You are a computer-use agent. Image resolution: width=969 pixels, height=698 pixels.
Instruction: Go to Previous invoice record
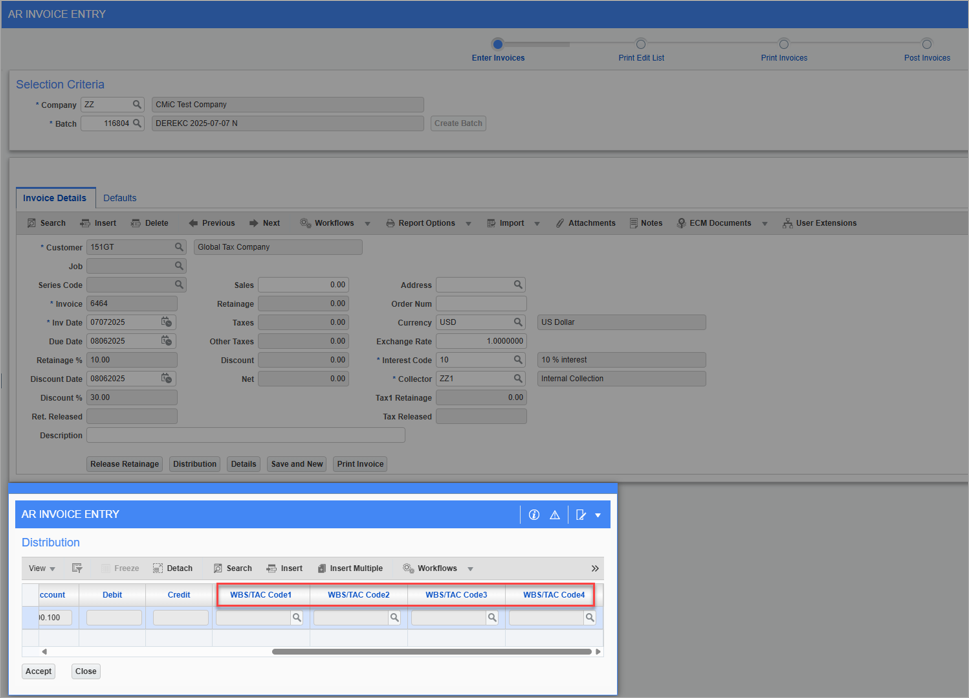[211, 223]
